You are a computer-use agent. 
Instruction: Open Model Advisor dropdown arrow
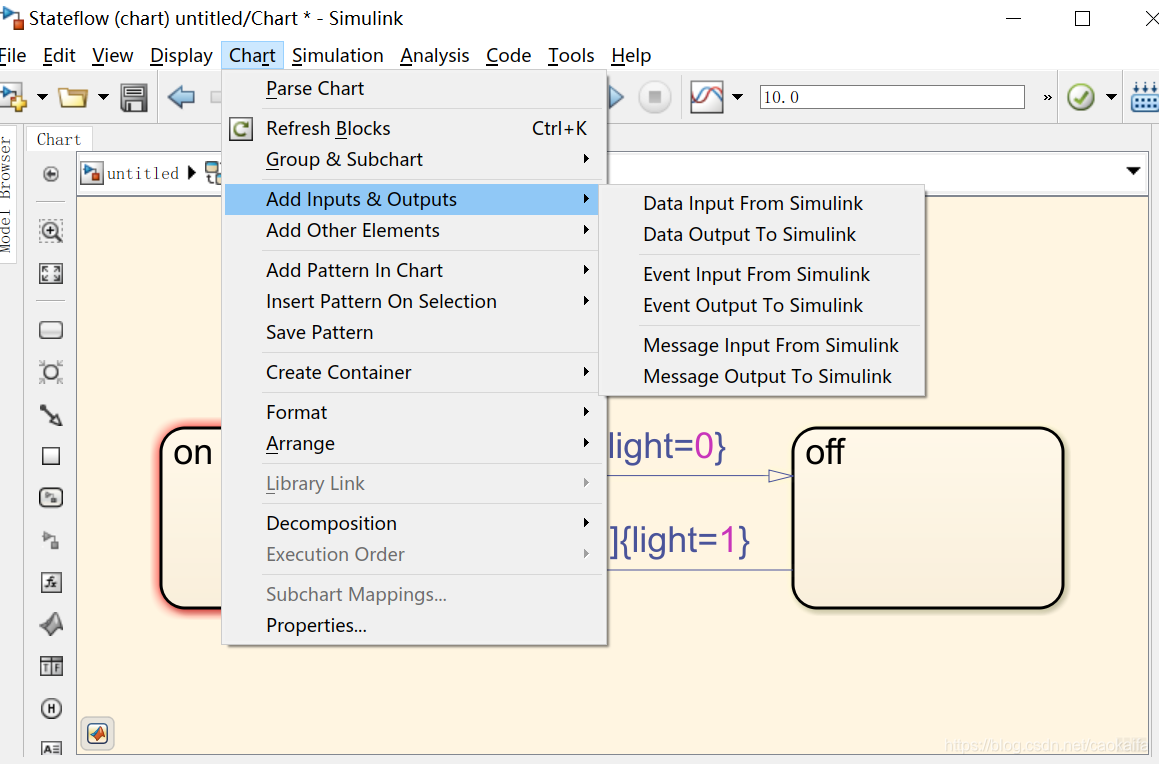coord(1111,97)
